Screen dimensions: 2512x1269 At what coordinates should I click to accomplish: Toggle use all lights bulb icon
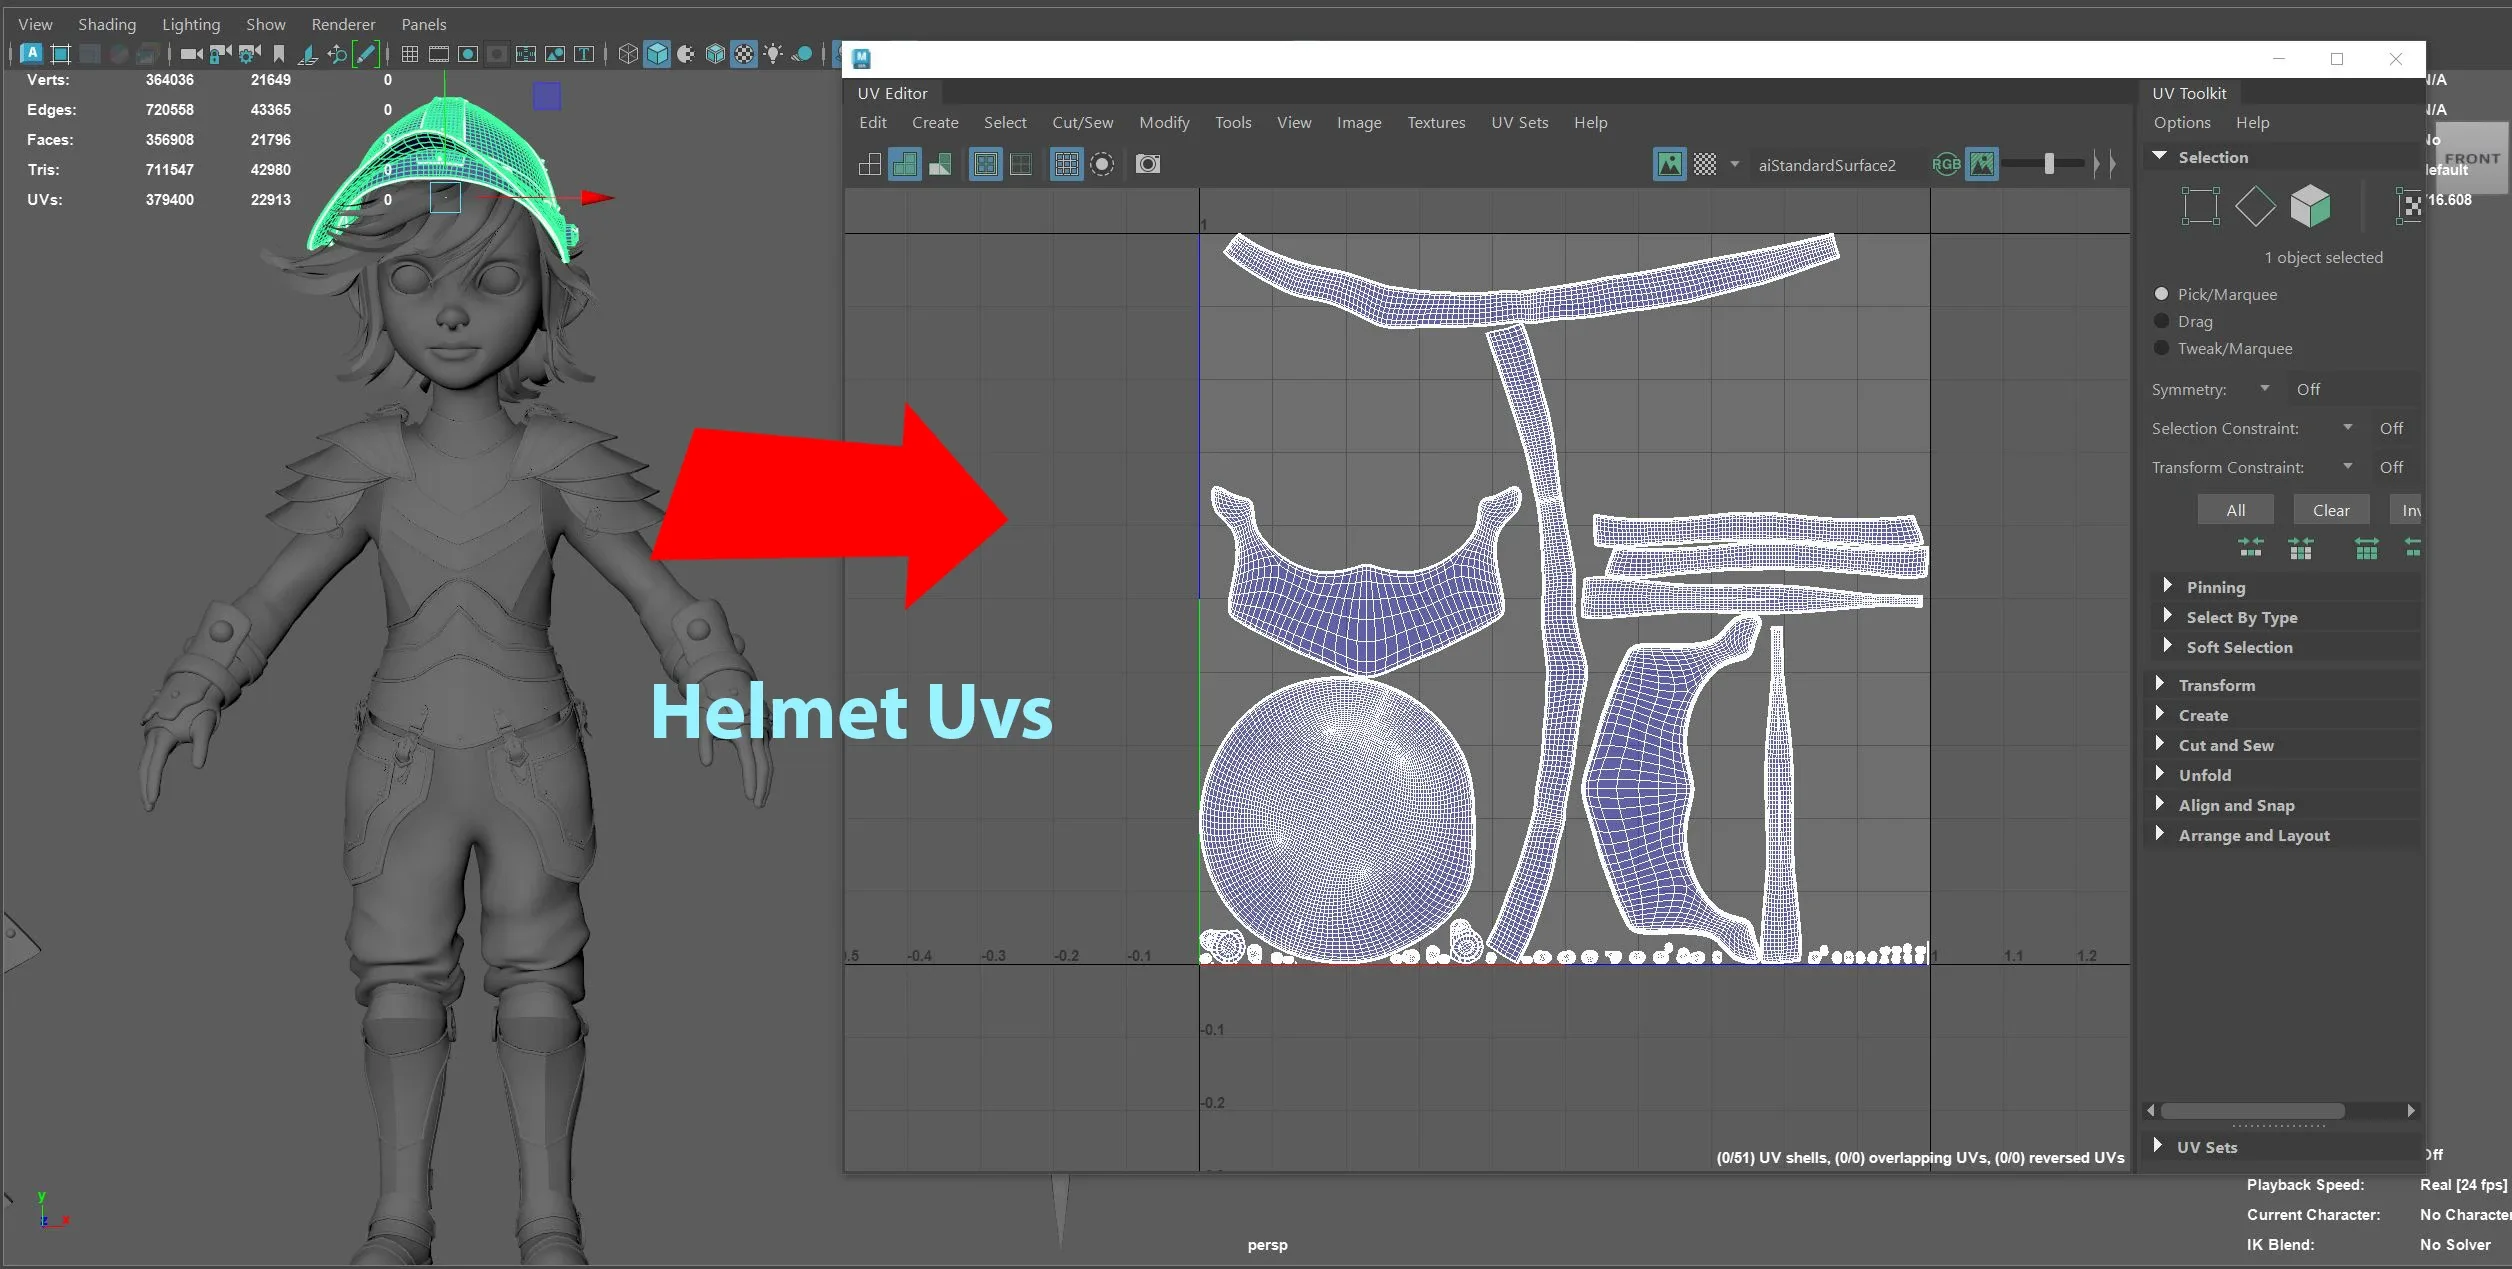point(773,54)
